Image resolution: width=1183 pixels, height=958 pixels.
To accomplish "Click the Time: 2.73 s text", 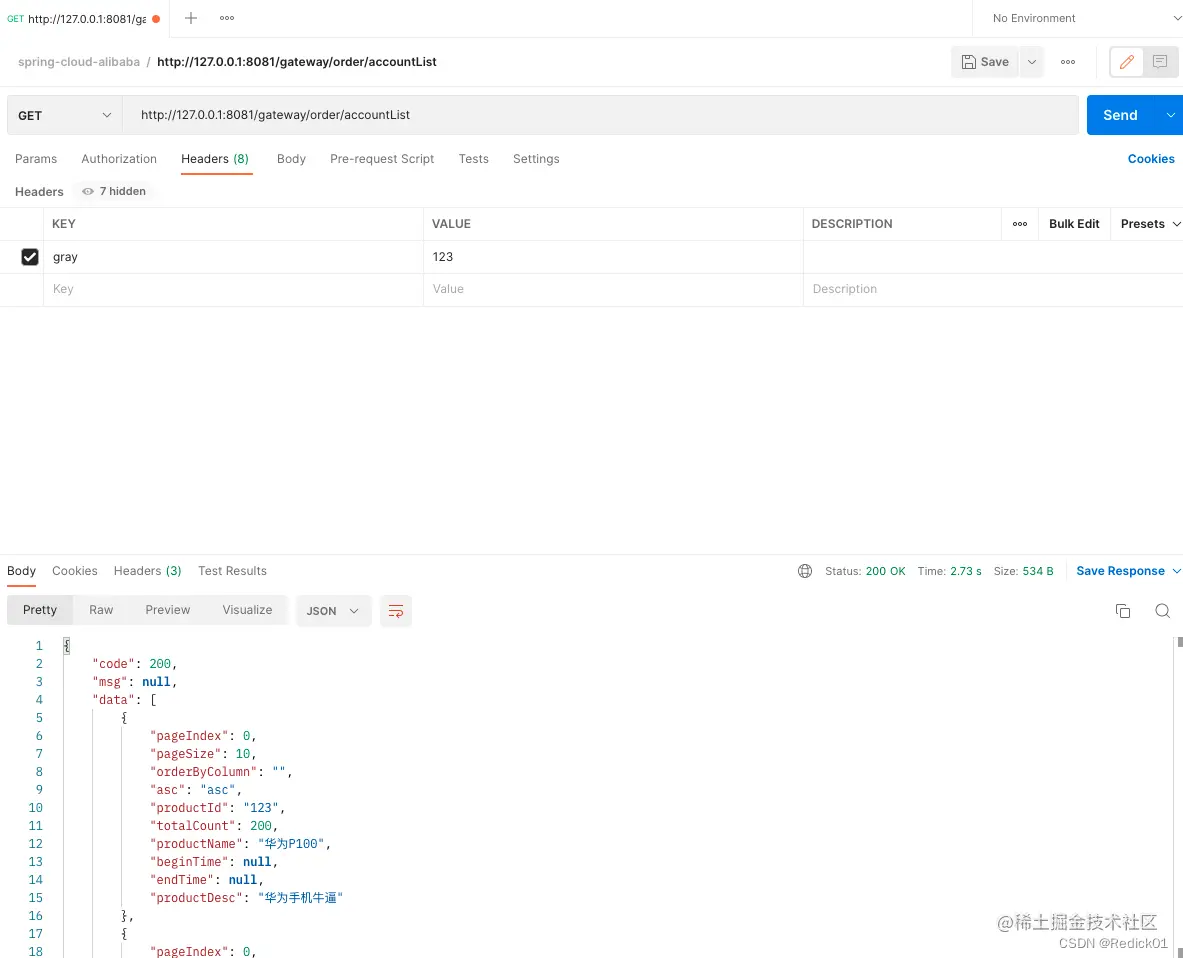I will point(949,571).
